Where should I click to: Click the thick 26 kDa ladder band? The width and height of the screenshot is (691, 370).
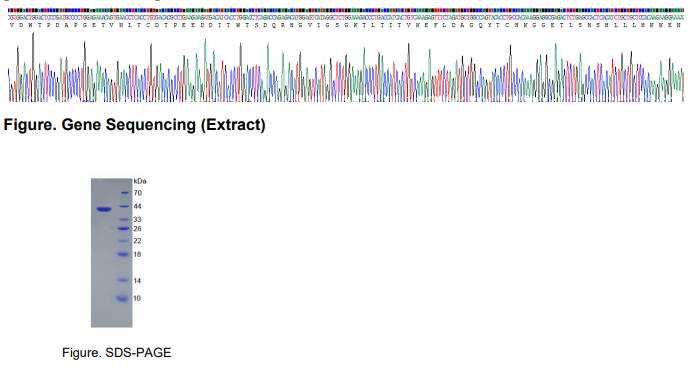pos(123,229)
